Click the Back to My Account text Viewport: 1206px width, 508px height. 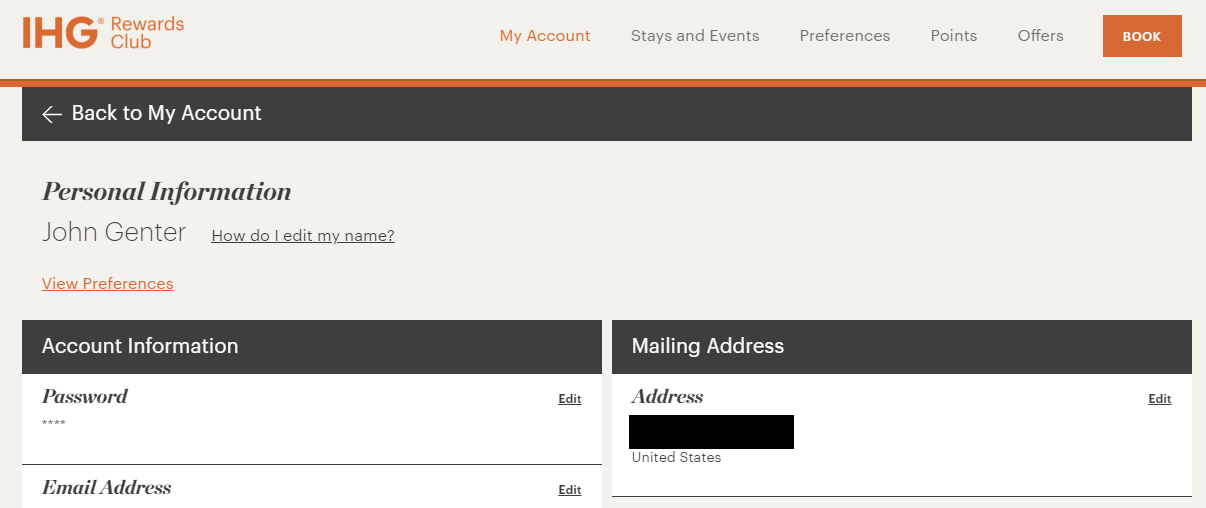click(x=166, y=113)
